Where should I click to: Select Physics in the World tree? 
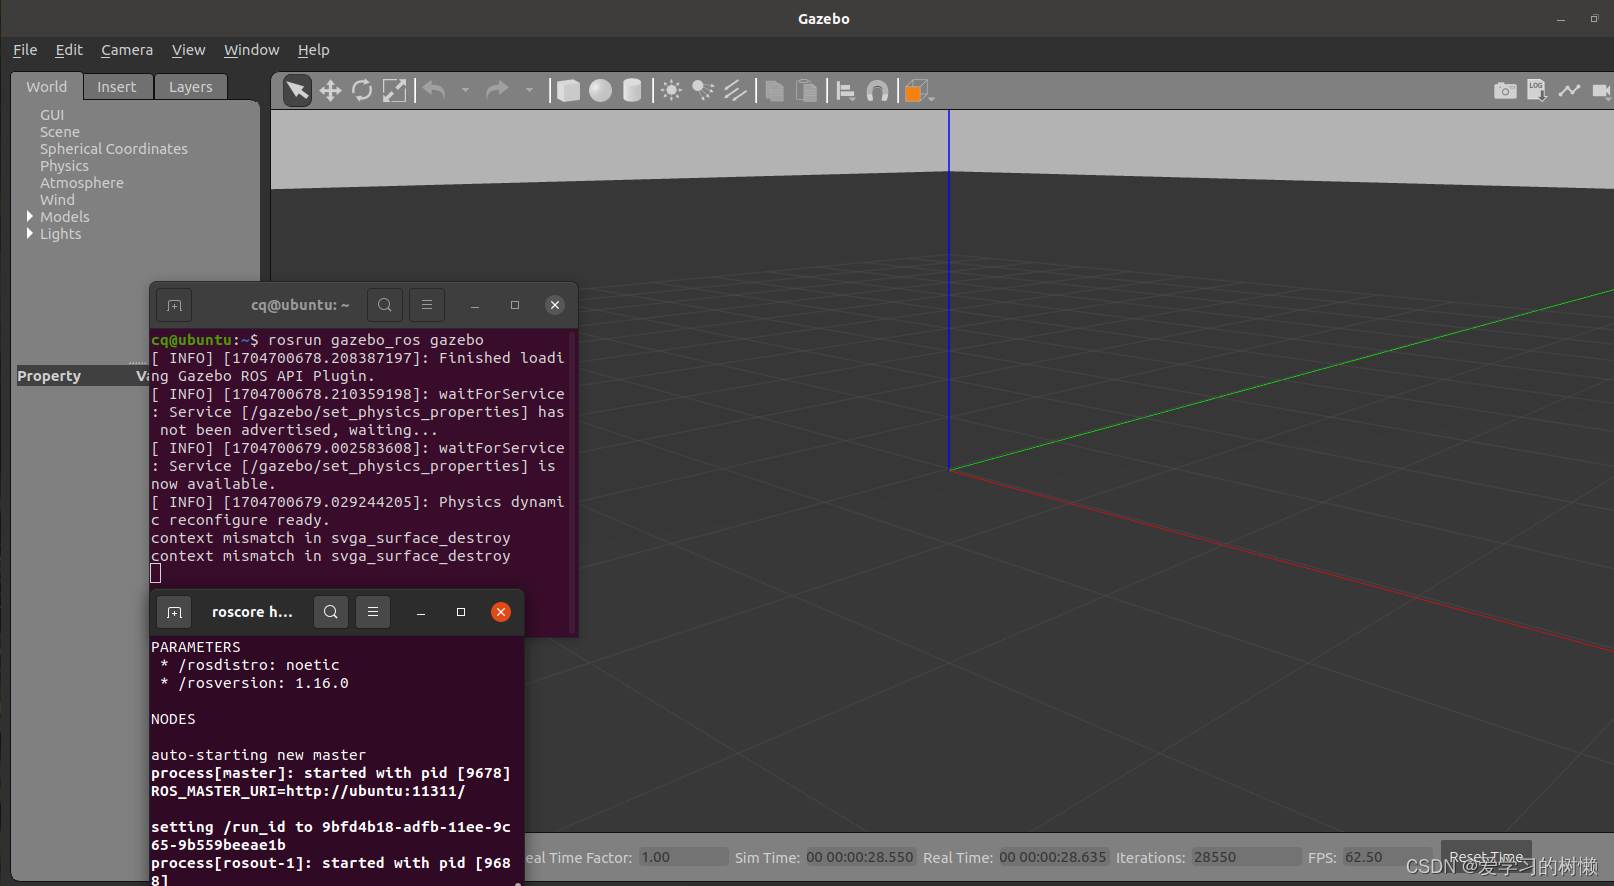coord(64,166)
